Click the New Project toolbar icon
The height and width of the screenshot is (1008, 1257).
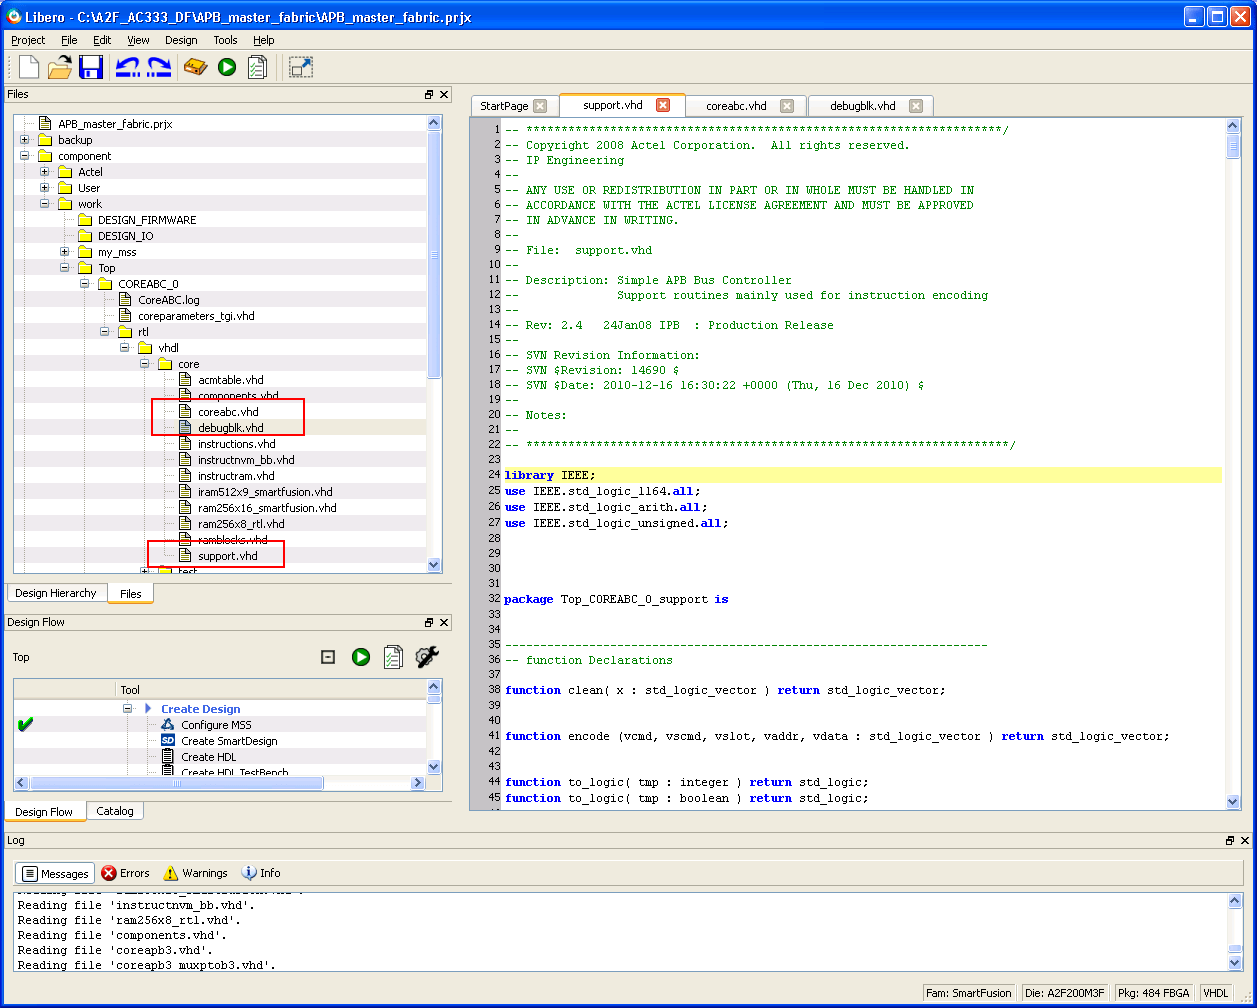click(x=29, y=67)
